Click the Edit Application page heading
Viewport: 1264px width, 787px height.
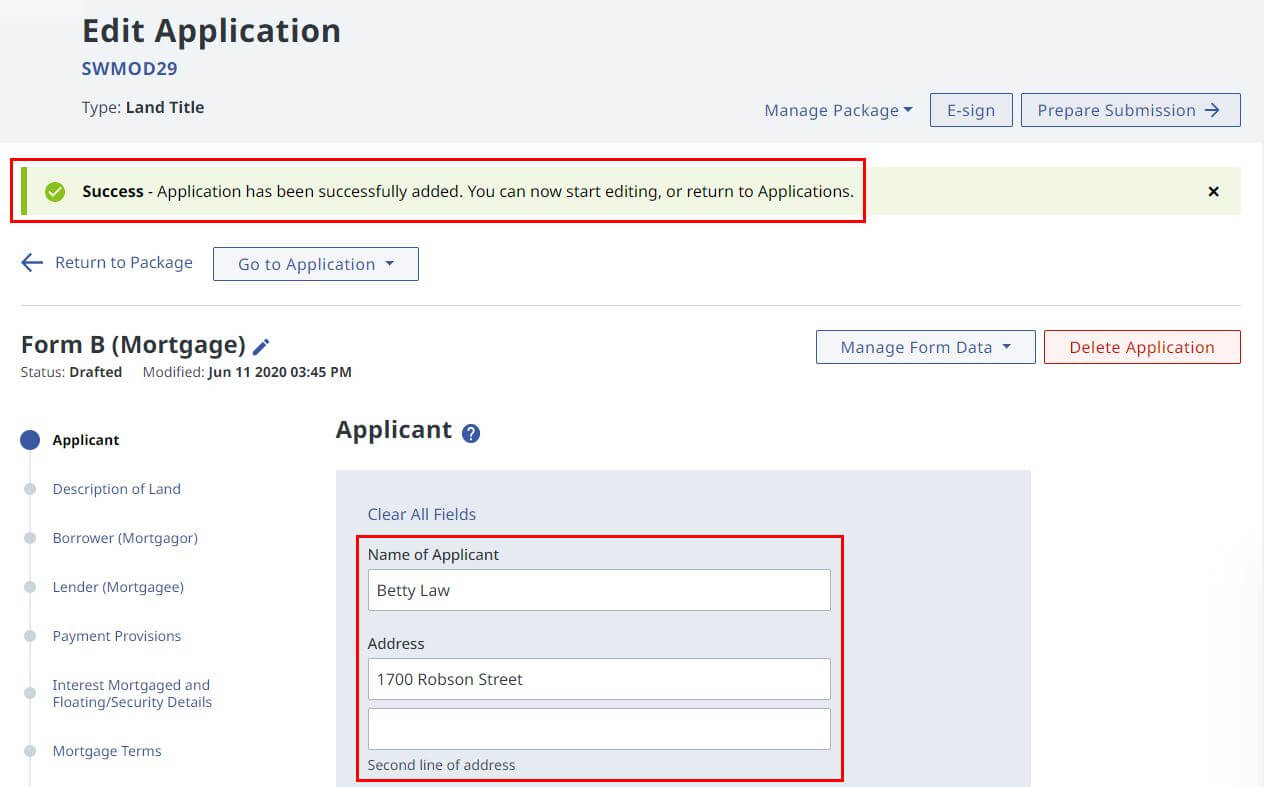[x=211, y=31]
